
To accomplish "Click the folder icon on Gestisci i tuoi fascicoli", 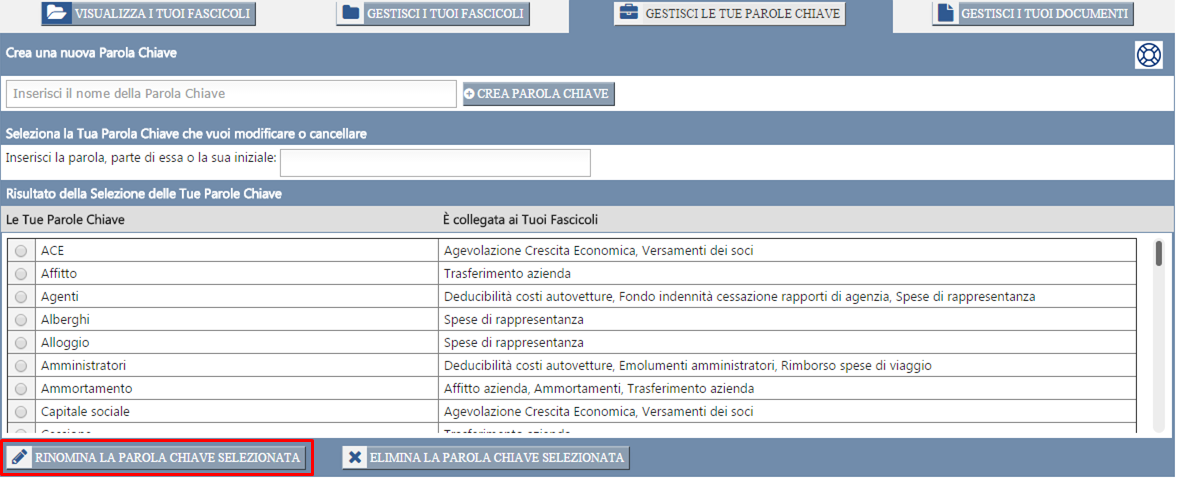I will pos(351,14).
